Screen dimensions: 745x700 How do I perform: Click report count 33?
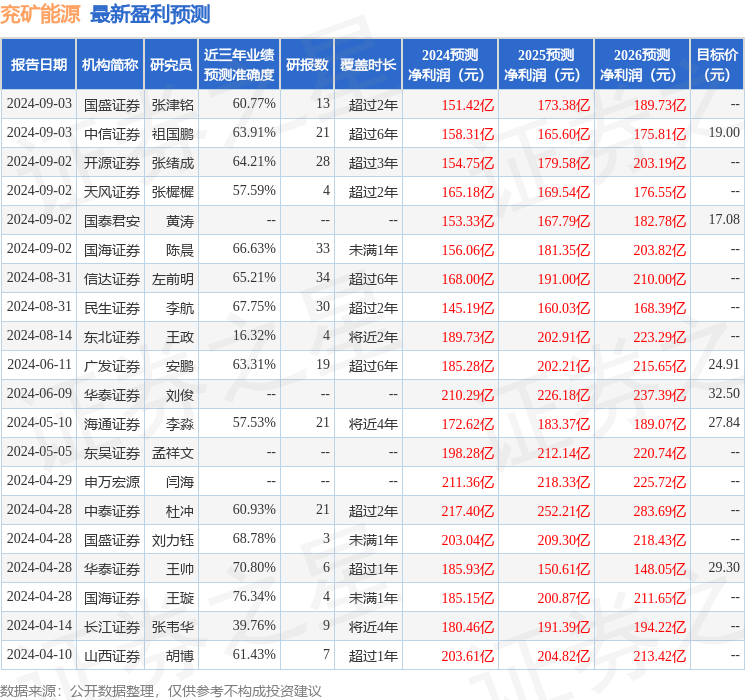pyautogui.click(x=323, y=248)
